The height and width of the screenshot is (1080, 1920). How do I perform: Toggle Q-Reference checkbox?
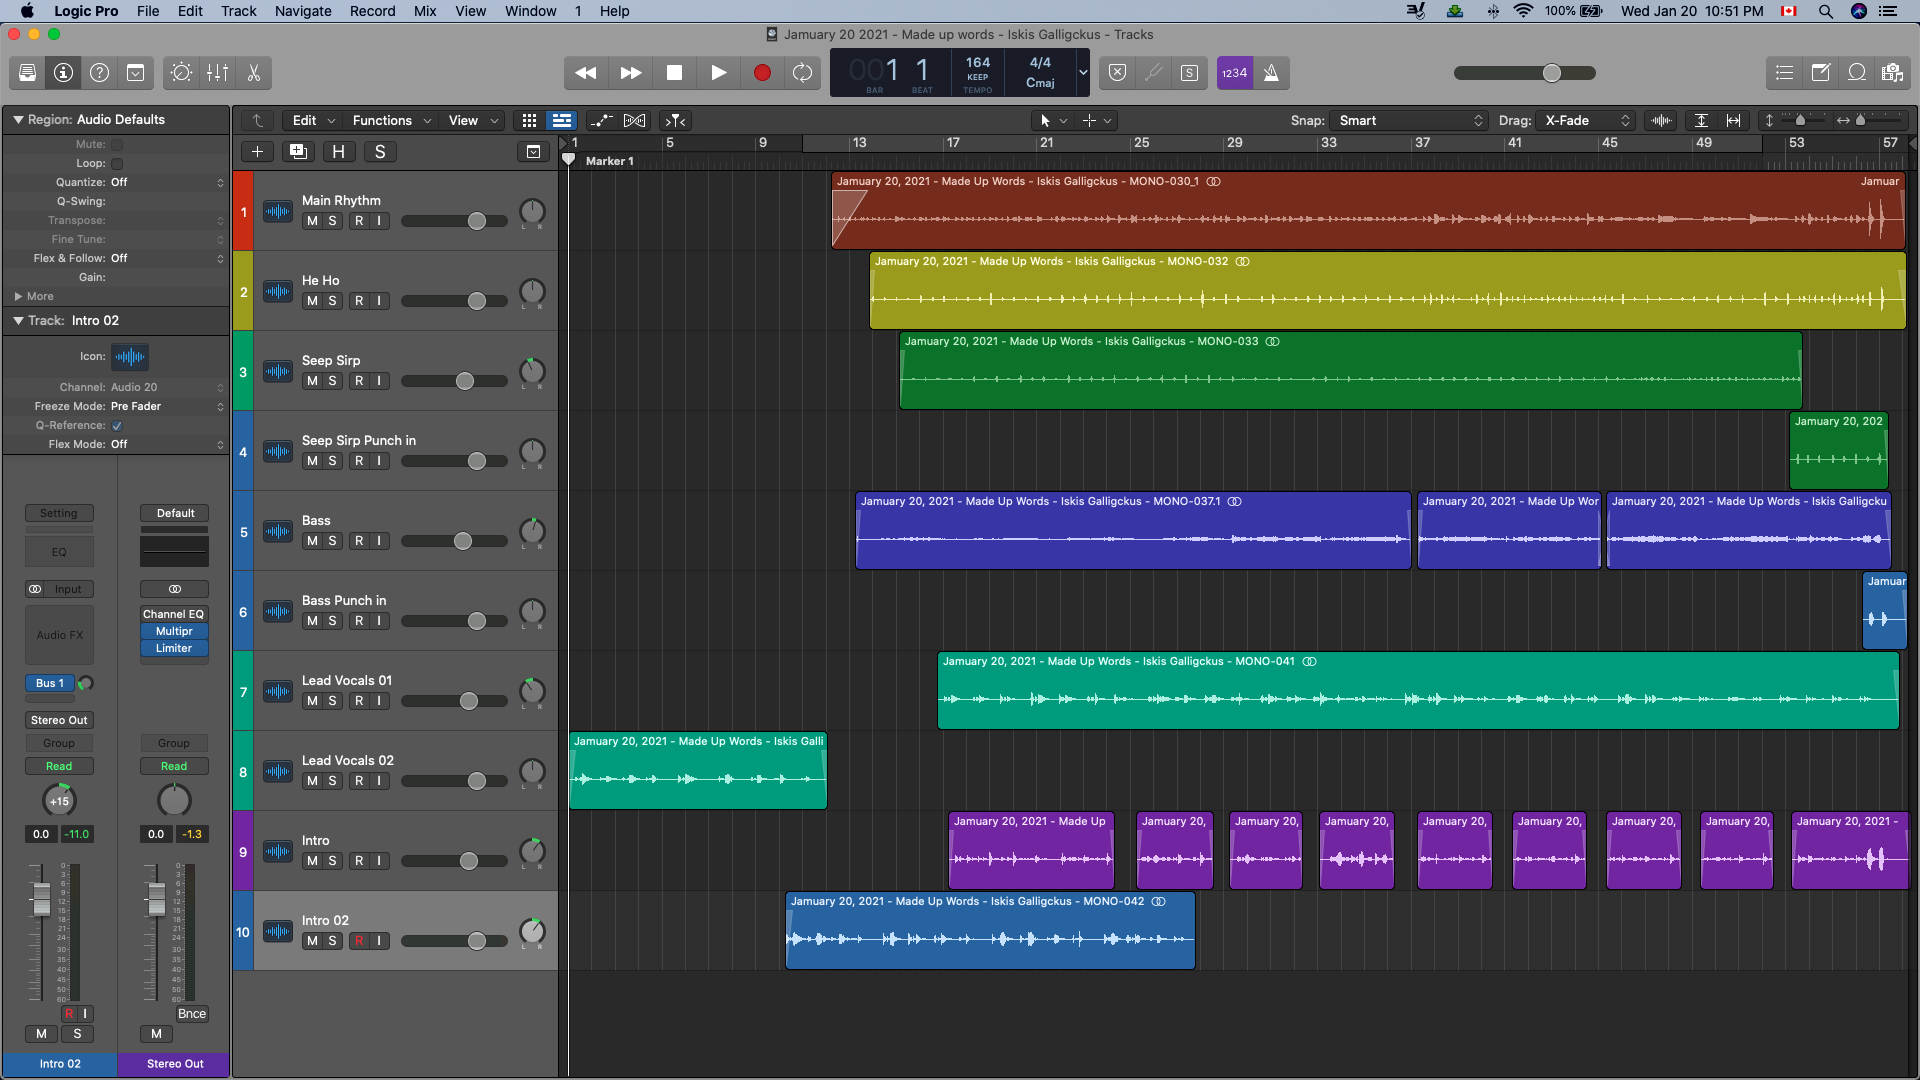coord(117,426)
